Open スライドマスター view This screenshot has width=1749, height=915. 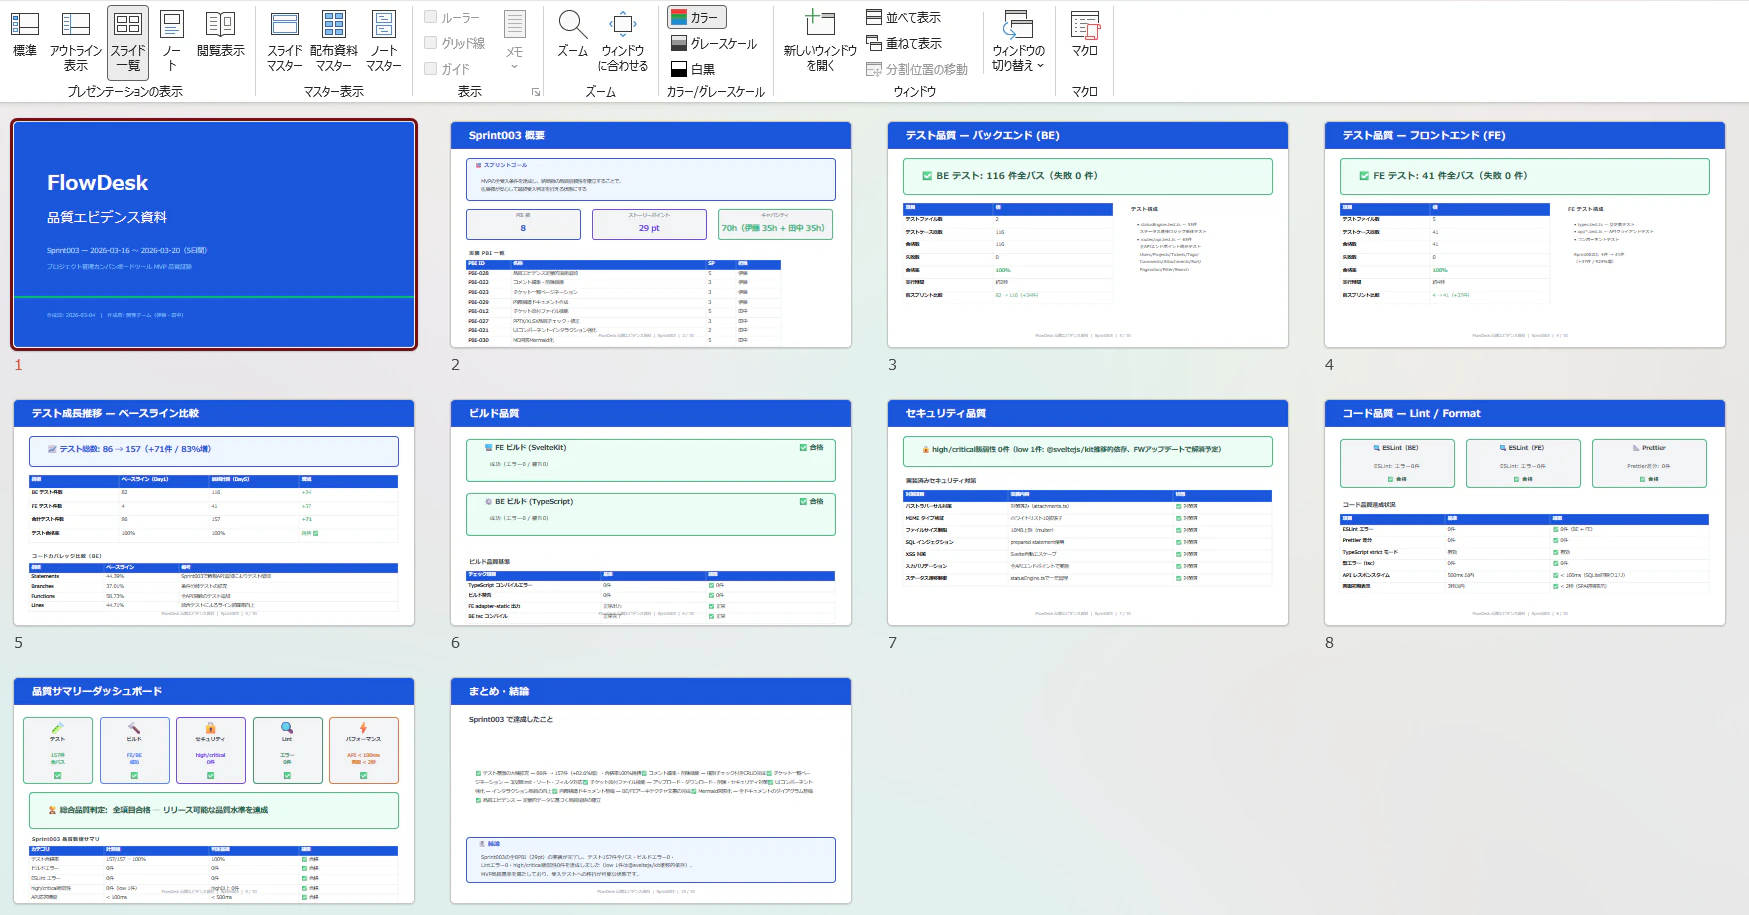[285, 41]
